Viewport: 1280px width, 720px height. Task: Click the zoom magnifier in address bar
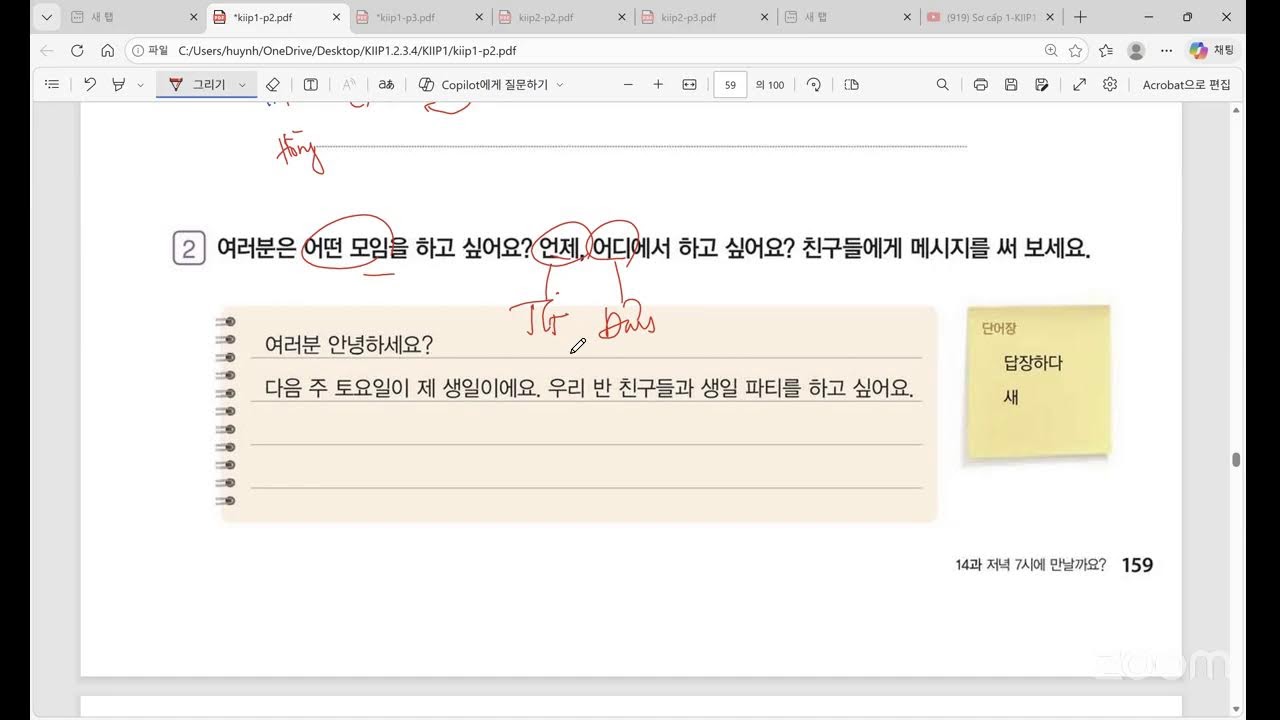(x=1051, y=50)
